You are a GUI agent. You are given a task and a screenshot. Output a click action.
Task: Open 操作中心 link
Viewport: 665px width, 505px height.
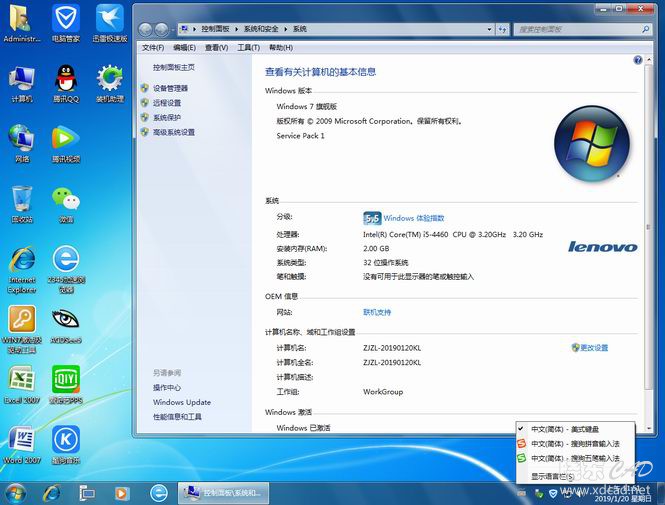pos(167,388)
